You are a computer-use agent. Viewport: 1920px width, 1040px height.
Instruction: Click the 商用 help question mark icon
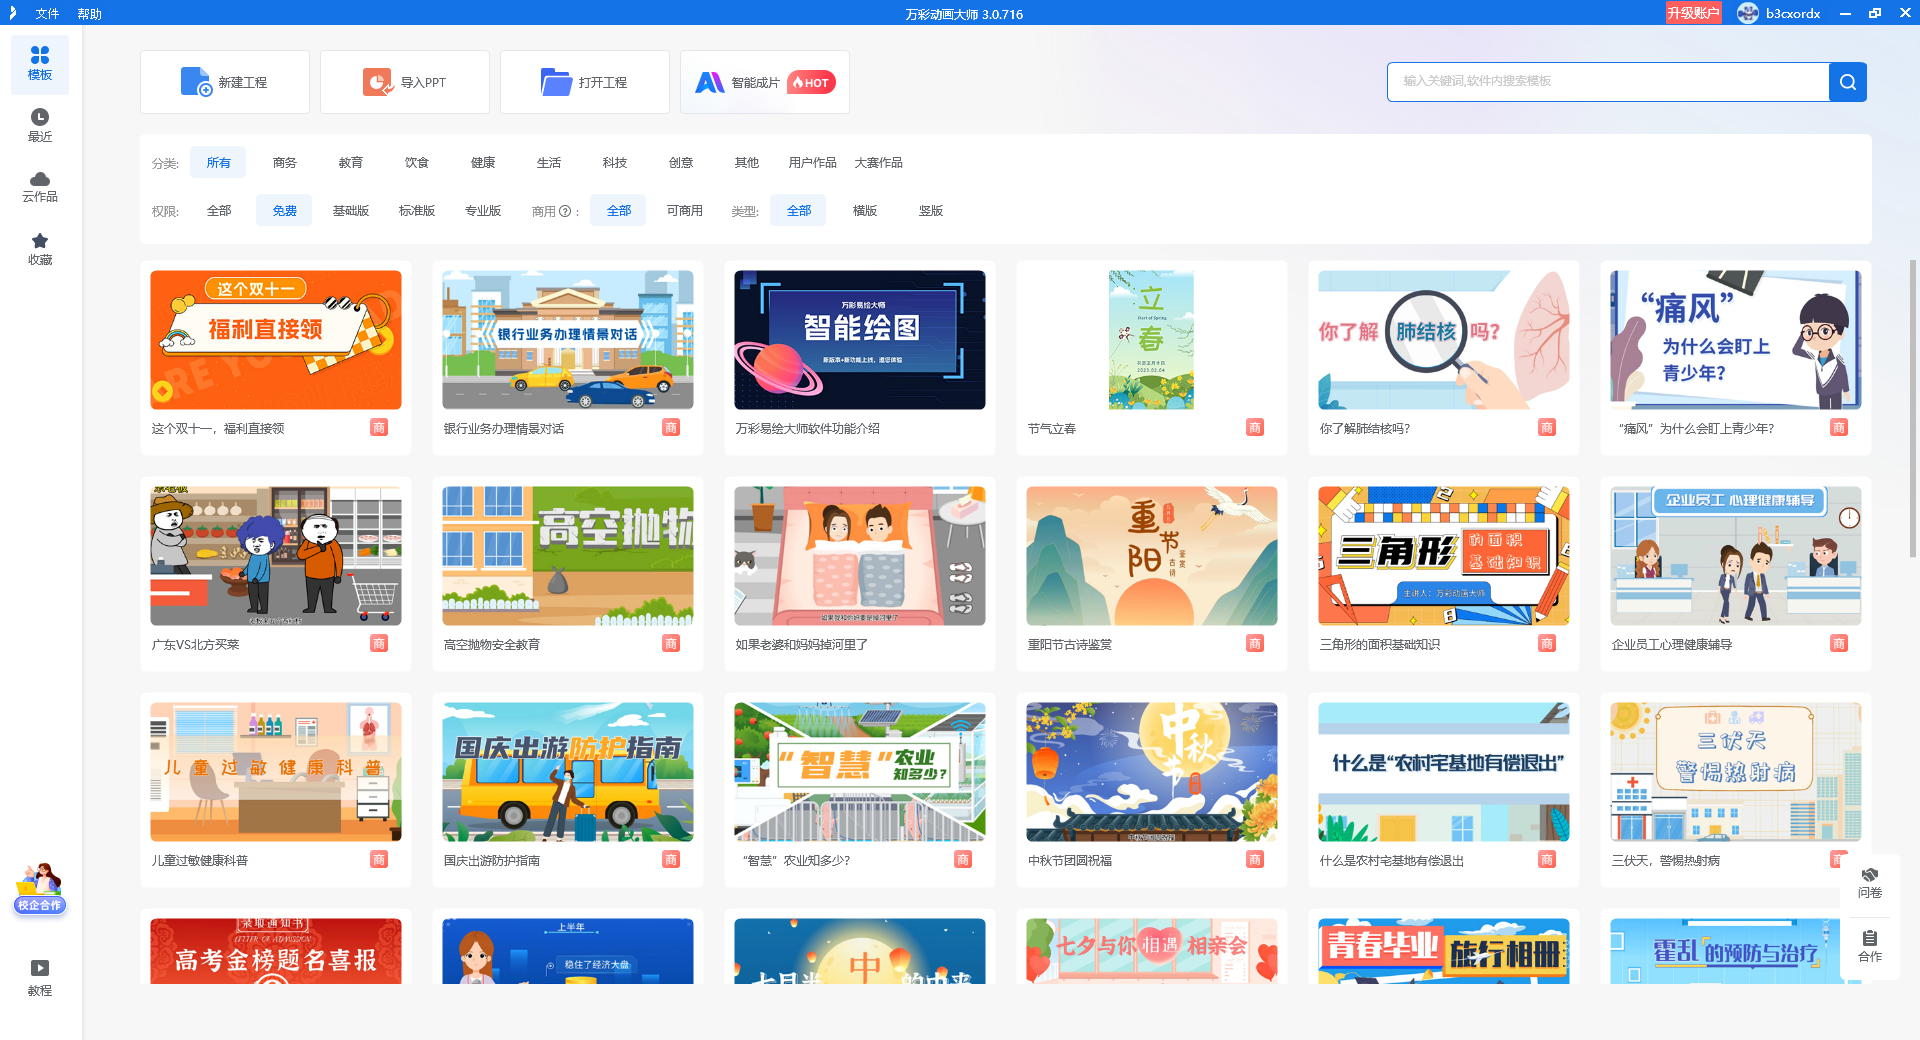click(x=565, y=211)
